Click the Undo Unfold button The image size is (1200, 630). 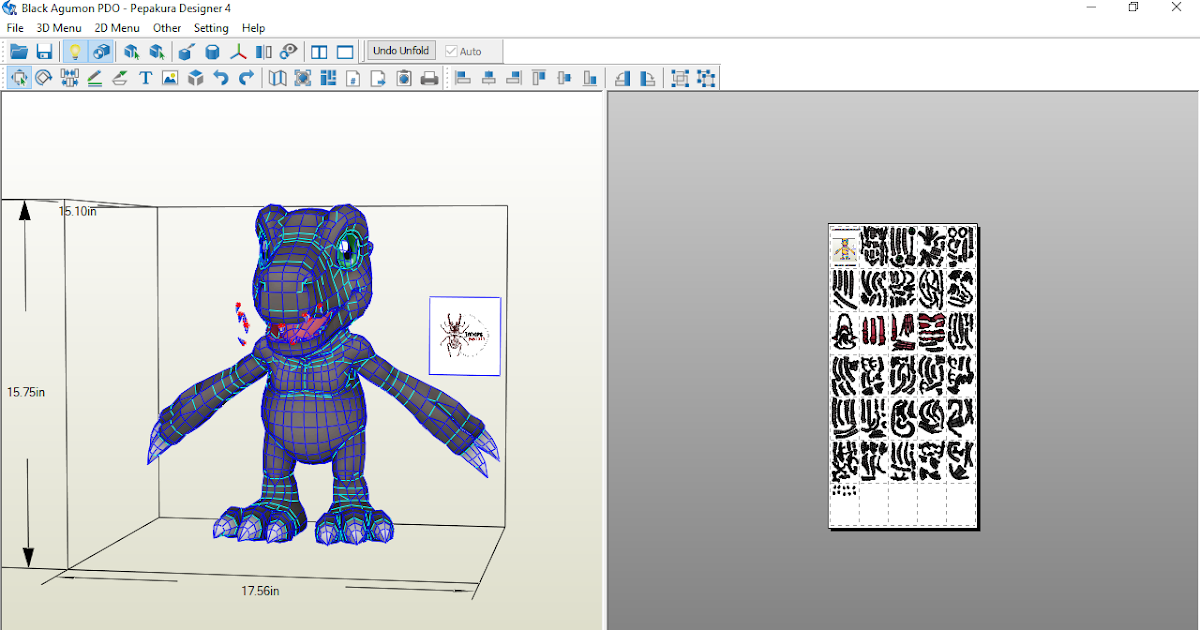[x=400, y=50]
